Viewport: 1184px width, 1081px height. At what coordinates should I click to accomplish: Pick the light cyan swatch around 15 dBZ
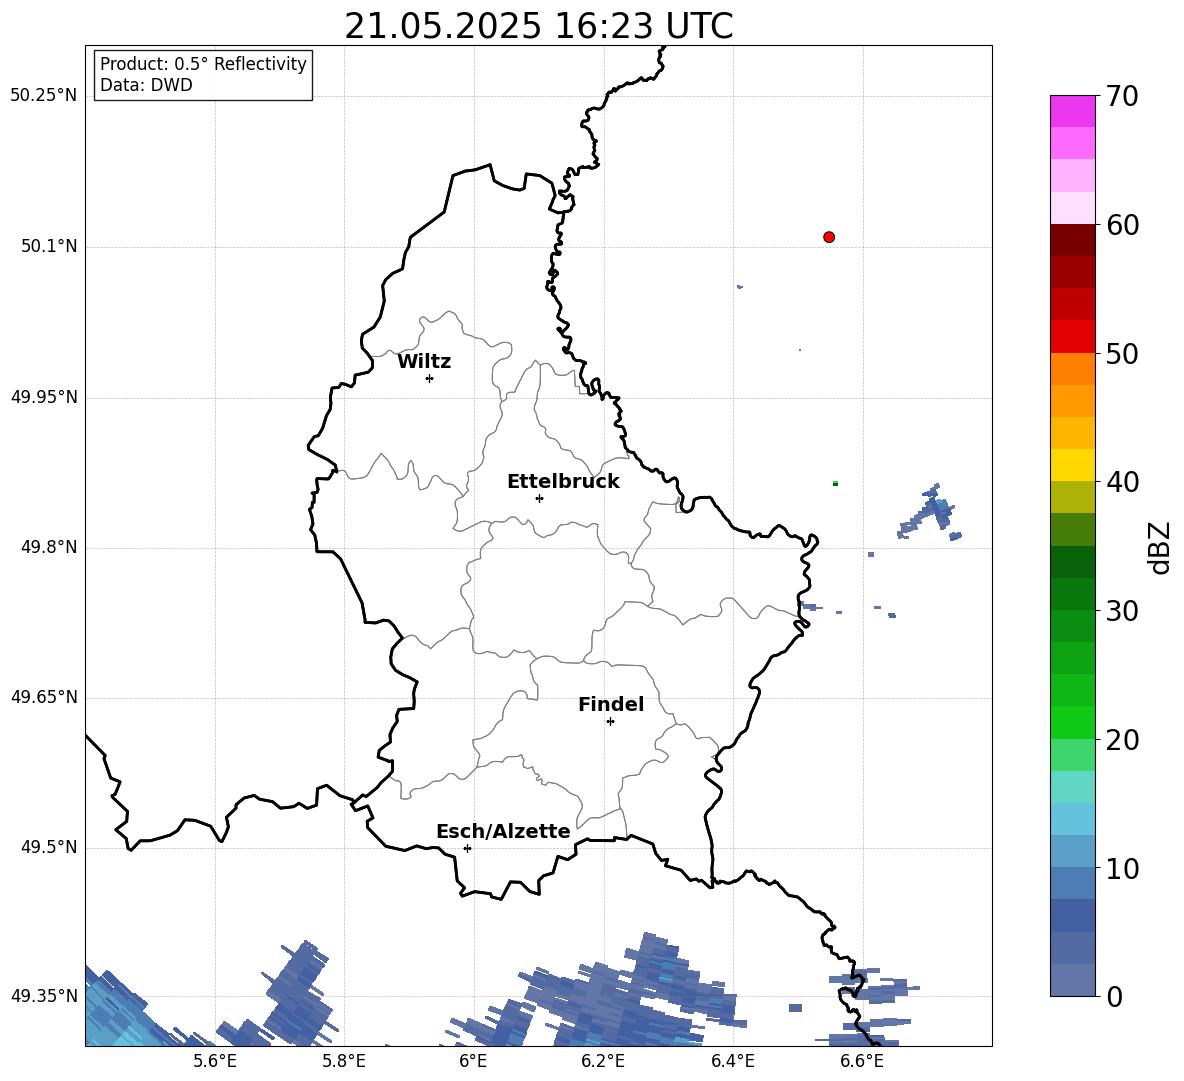[1073, 787]
